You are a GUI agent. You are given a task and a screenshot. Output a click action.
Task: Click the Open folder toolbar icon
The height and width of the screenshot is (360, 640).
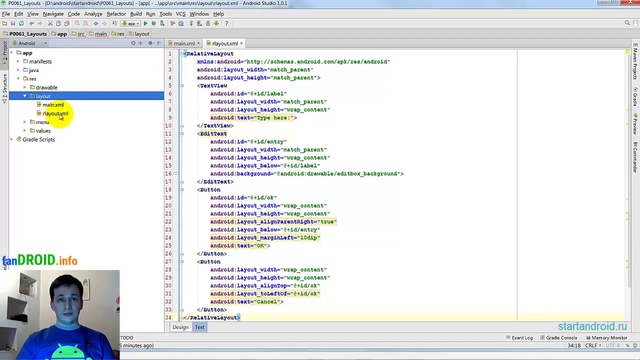4,24
